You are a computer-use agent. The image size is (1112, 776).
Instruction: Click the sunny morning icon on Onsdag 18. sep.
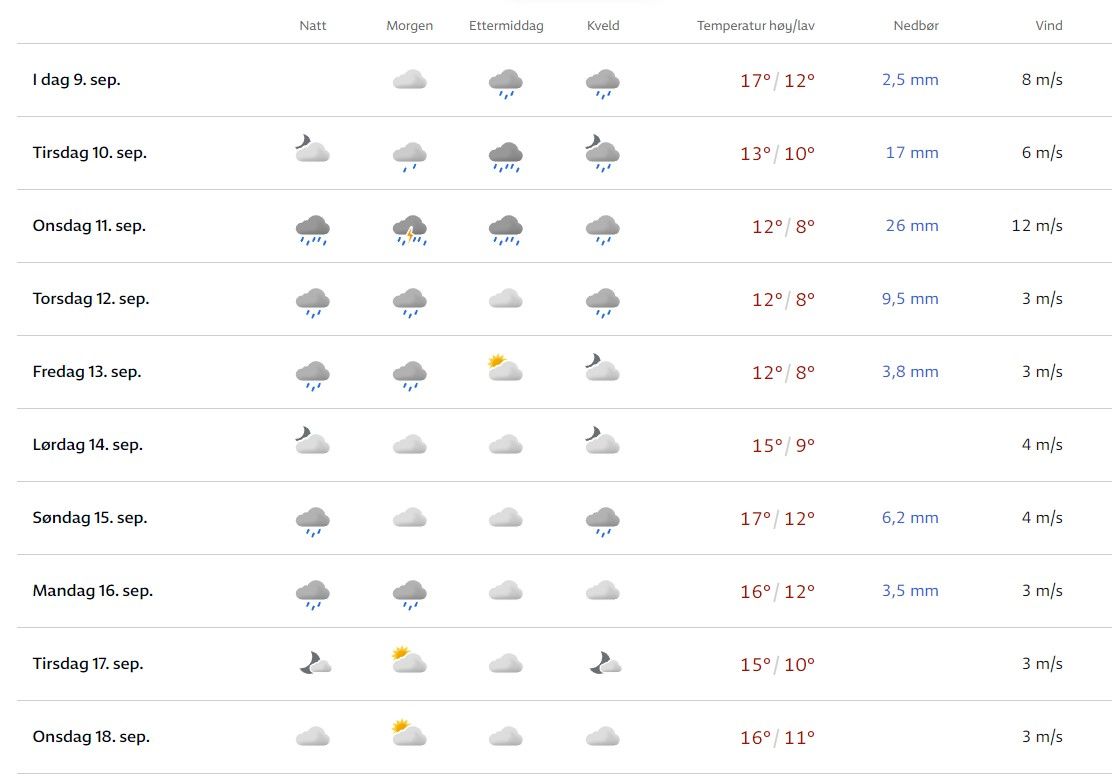click(408, 734)
